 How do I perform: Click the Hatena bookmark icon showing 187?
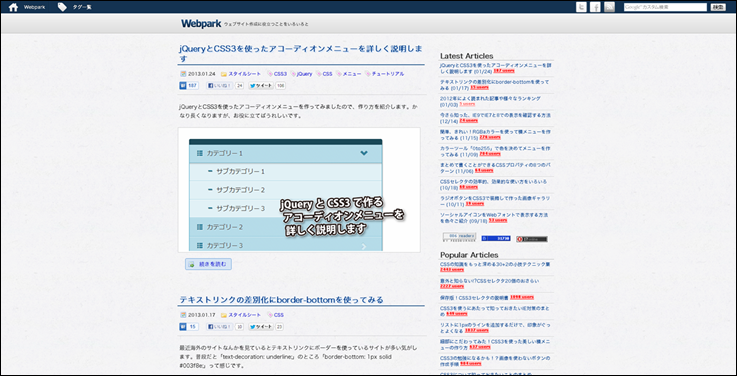coord(188,86)
